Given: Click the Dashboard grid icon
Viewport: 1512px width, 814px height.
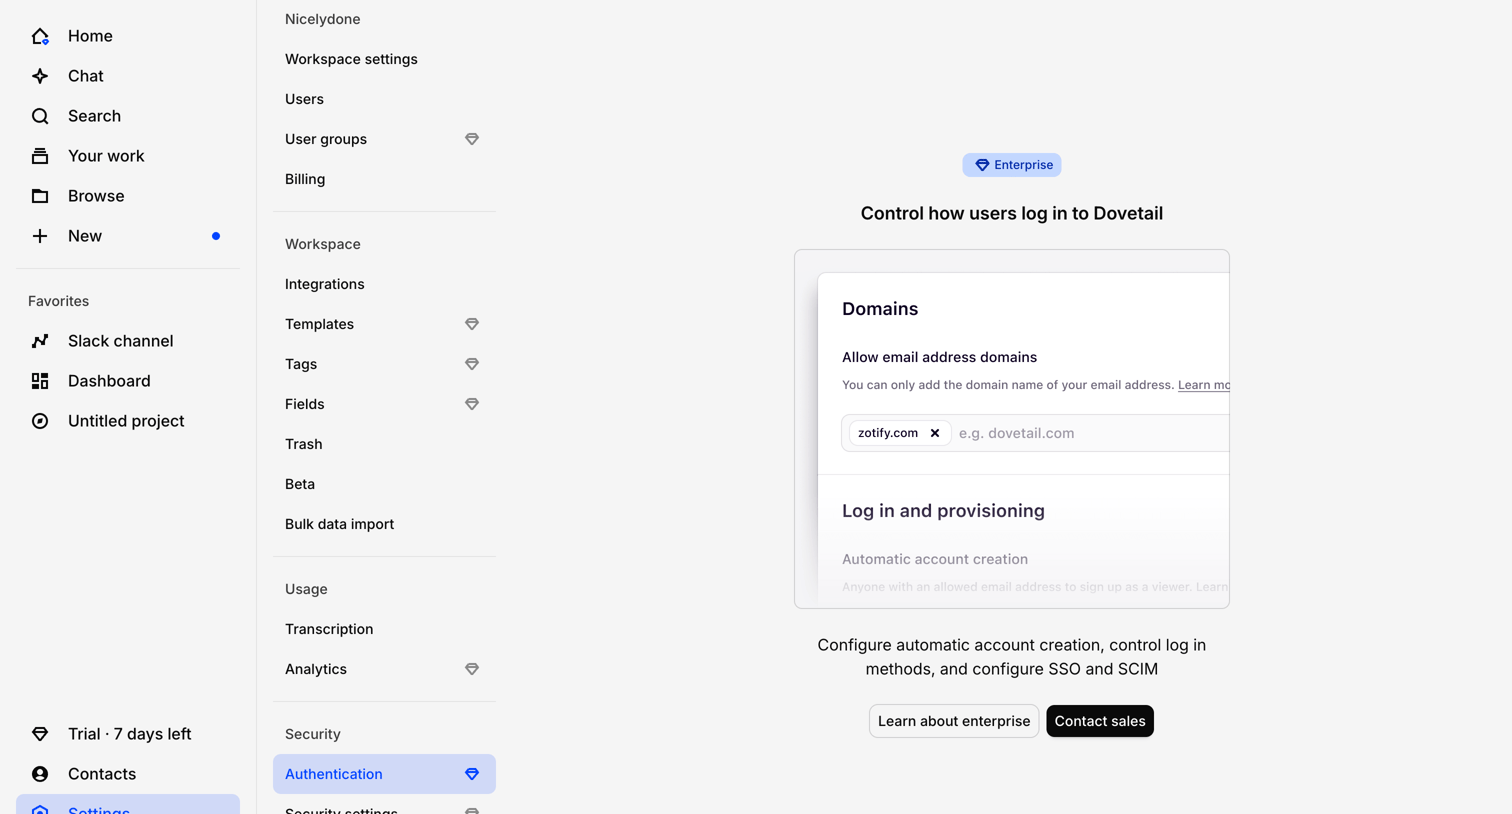Looking at the screenshot, I should pos(40,381).
